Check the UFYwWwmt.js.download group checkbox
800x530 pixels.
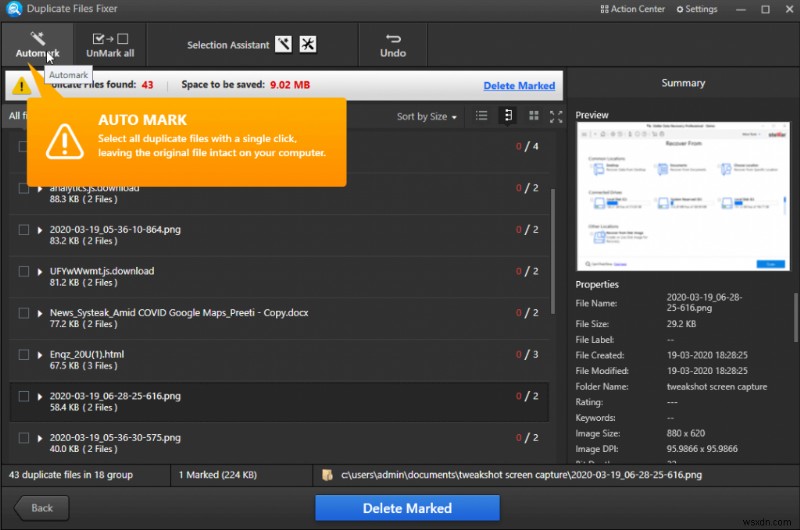pyautogui.click(x=23, y=271)
